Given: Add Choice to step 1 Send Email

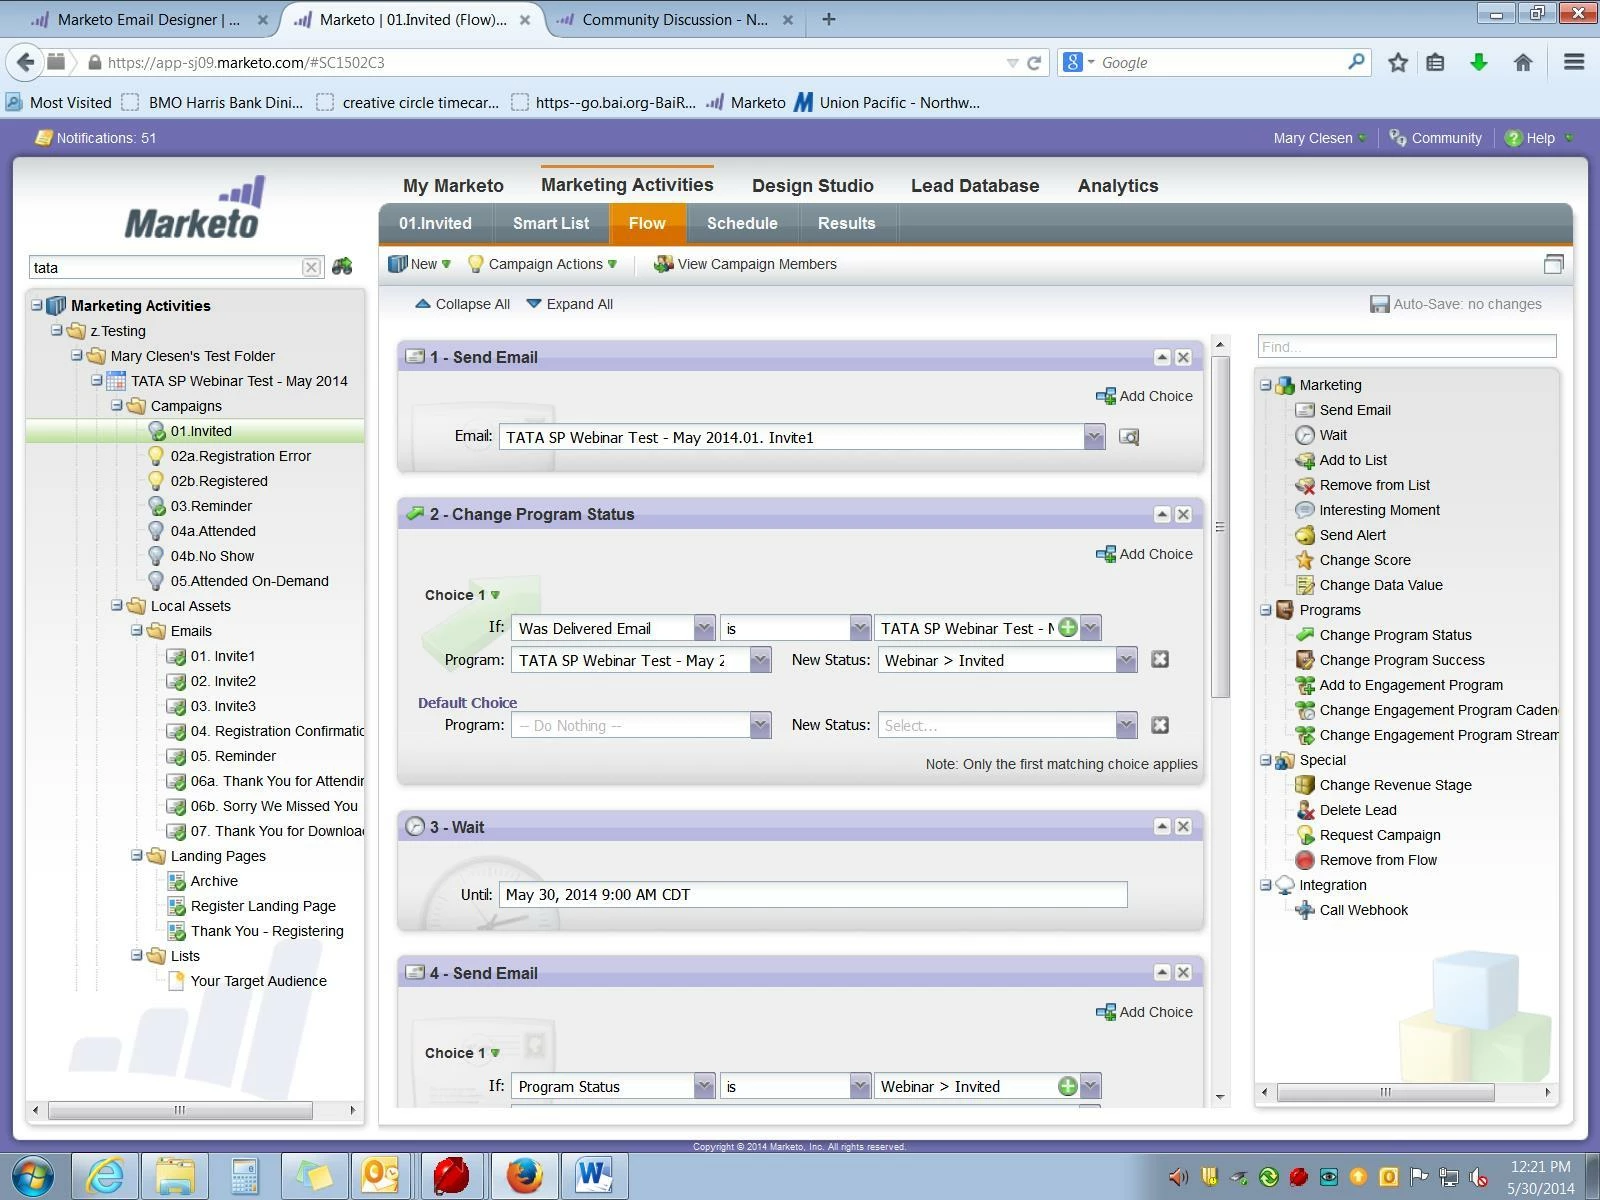Looking at the screenshot, I should coord(1145,396).
